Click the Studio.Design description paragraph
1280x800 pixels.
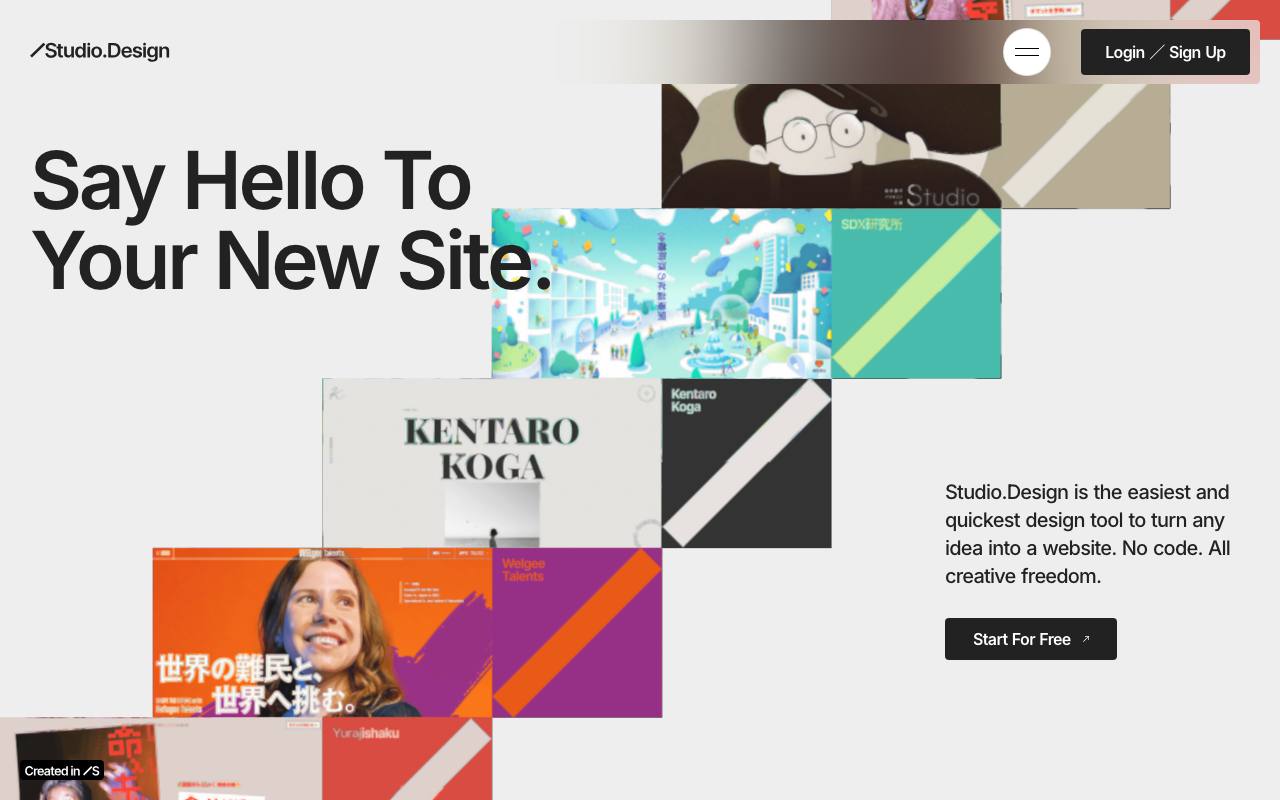tap(1088, 534)
